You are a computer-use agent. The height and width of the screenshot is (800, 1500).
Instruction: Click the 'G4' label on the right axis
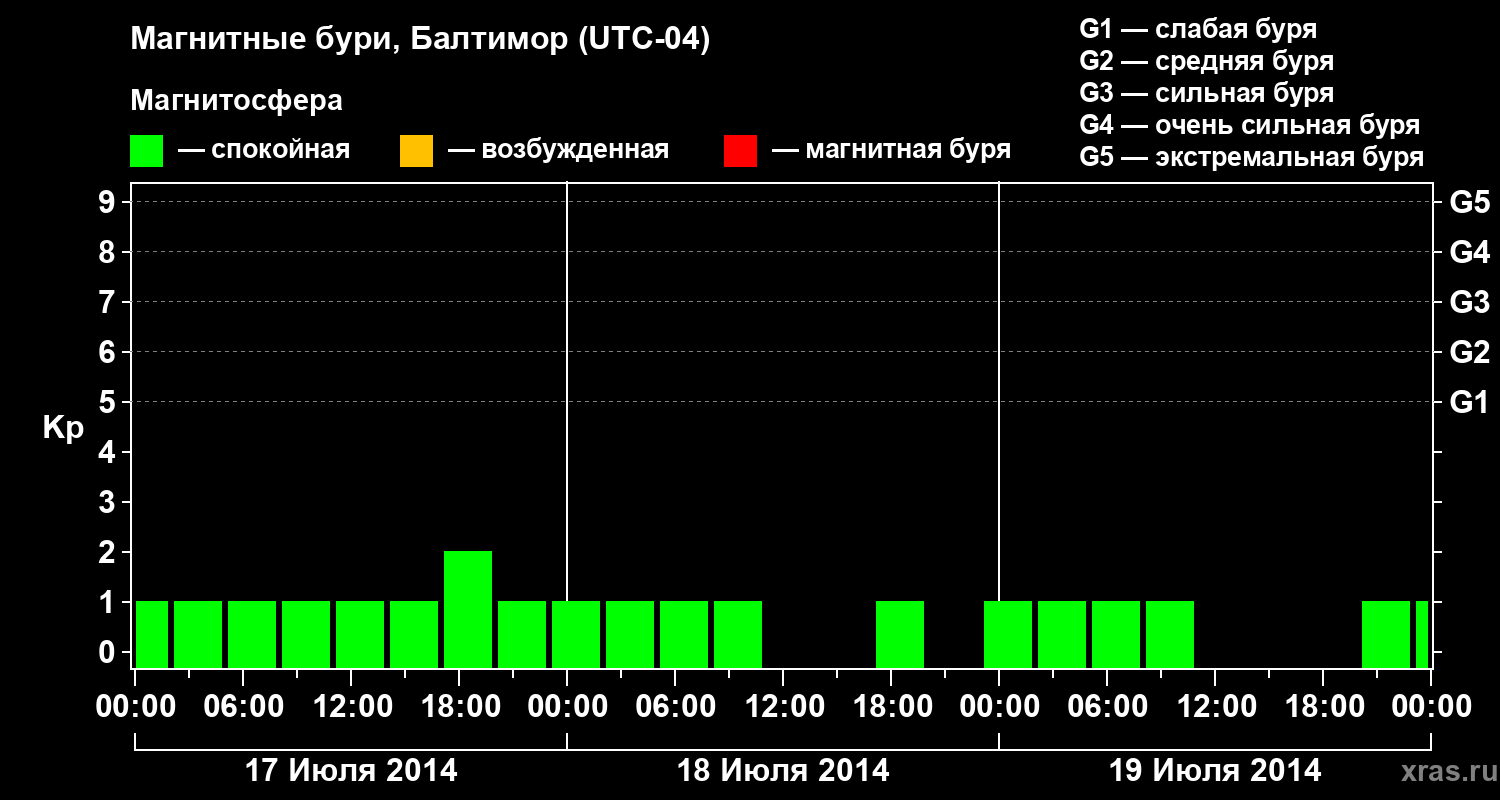1470,252
